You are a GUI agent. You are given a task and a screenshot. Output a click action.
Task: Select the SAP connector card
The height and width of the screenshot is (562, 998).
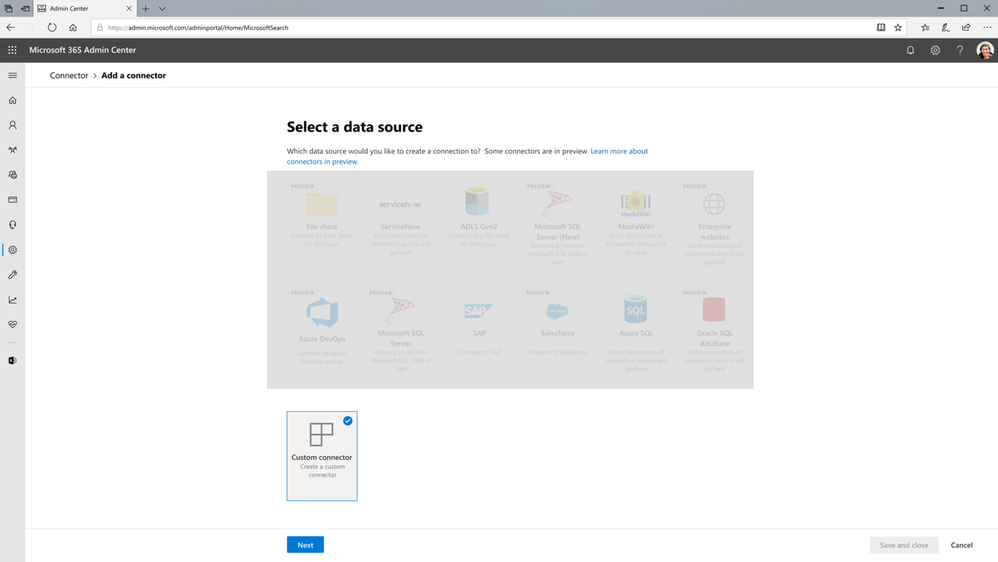479,328
